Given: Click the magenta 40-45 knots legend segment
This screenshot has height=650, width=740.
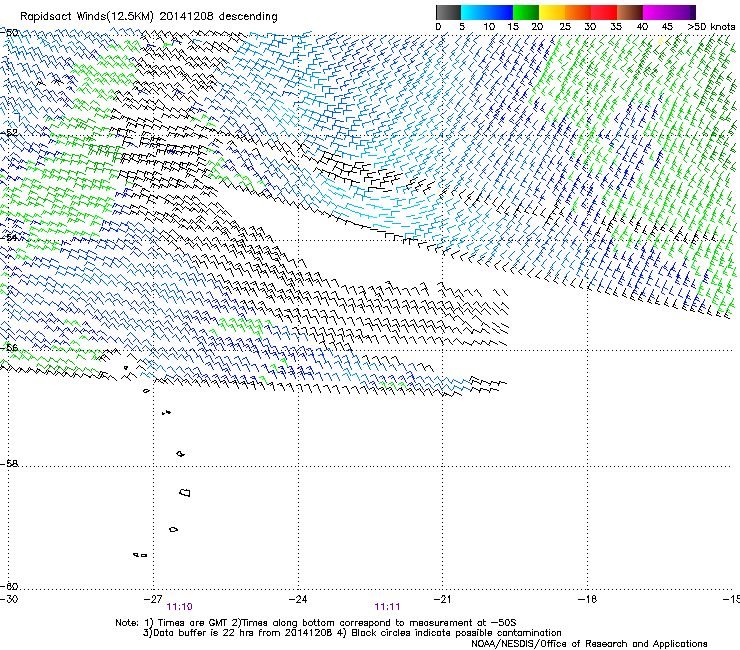Looking at the screenshot, I should [x=656, y=12].
